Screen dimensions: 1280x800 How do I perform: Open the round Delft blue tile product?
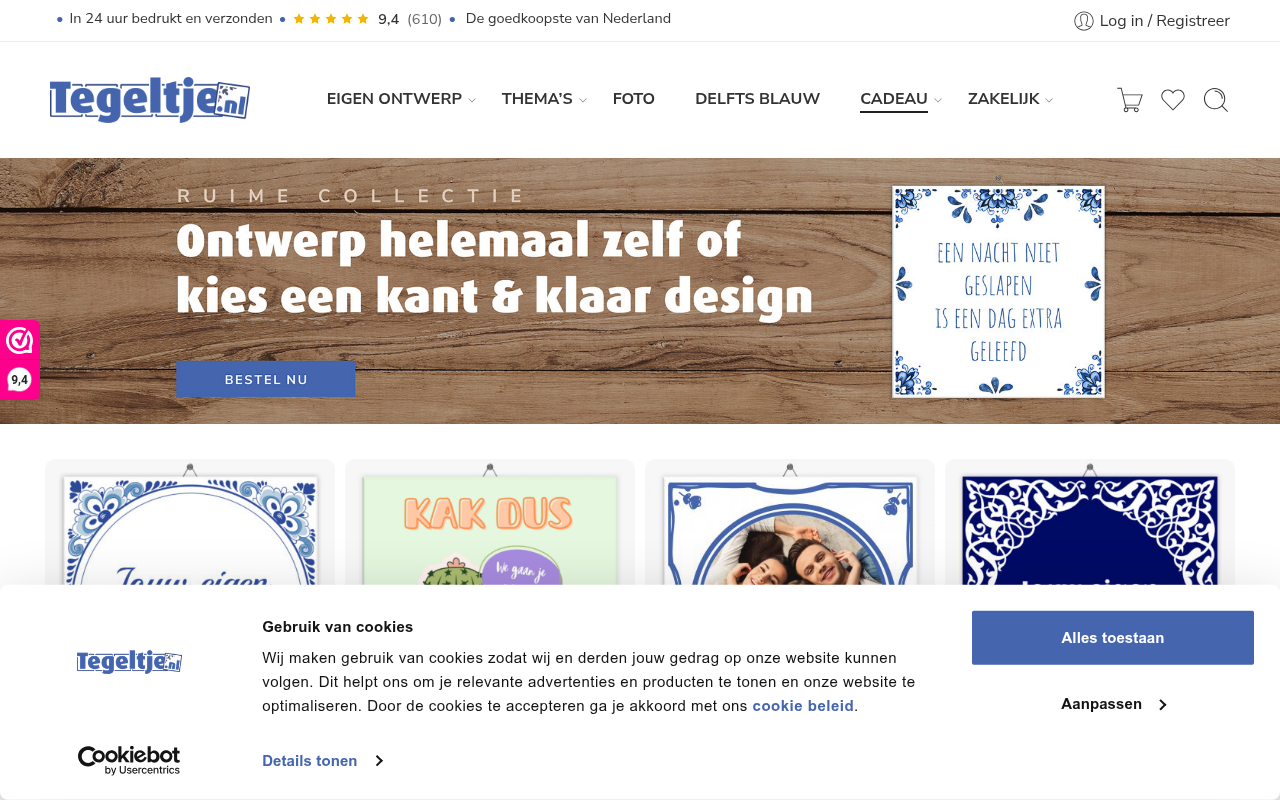point(190,522)
